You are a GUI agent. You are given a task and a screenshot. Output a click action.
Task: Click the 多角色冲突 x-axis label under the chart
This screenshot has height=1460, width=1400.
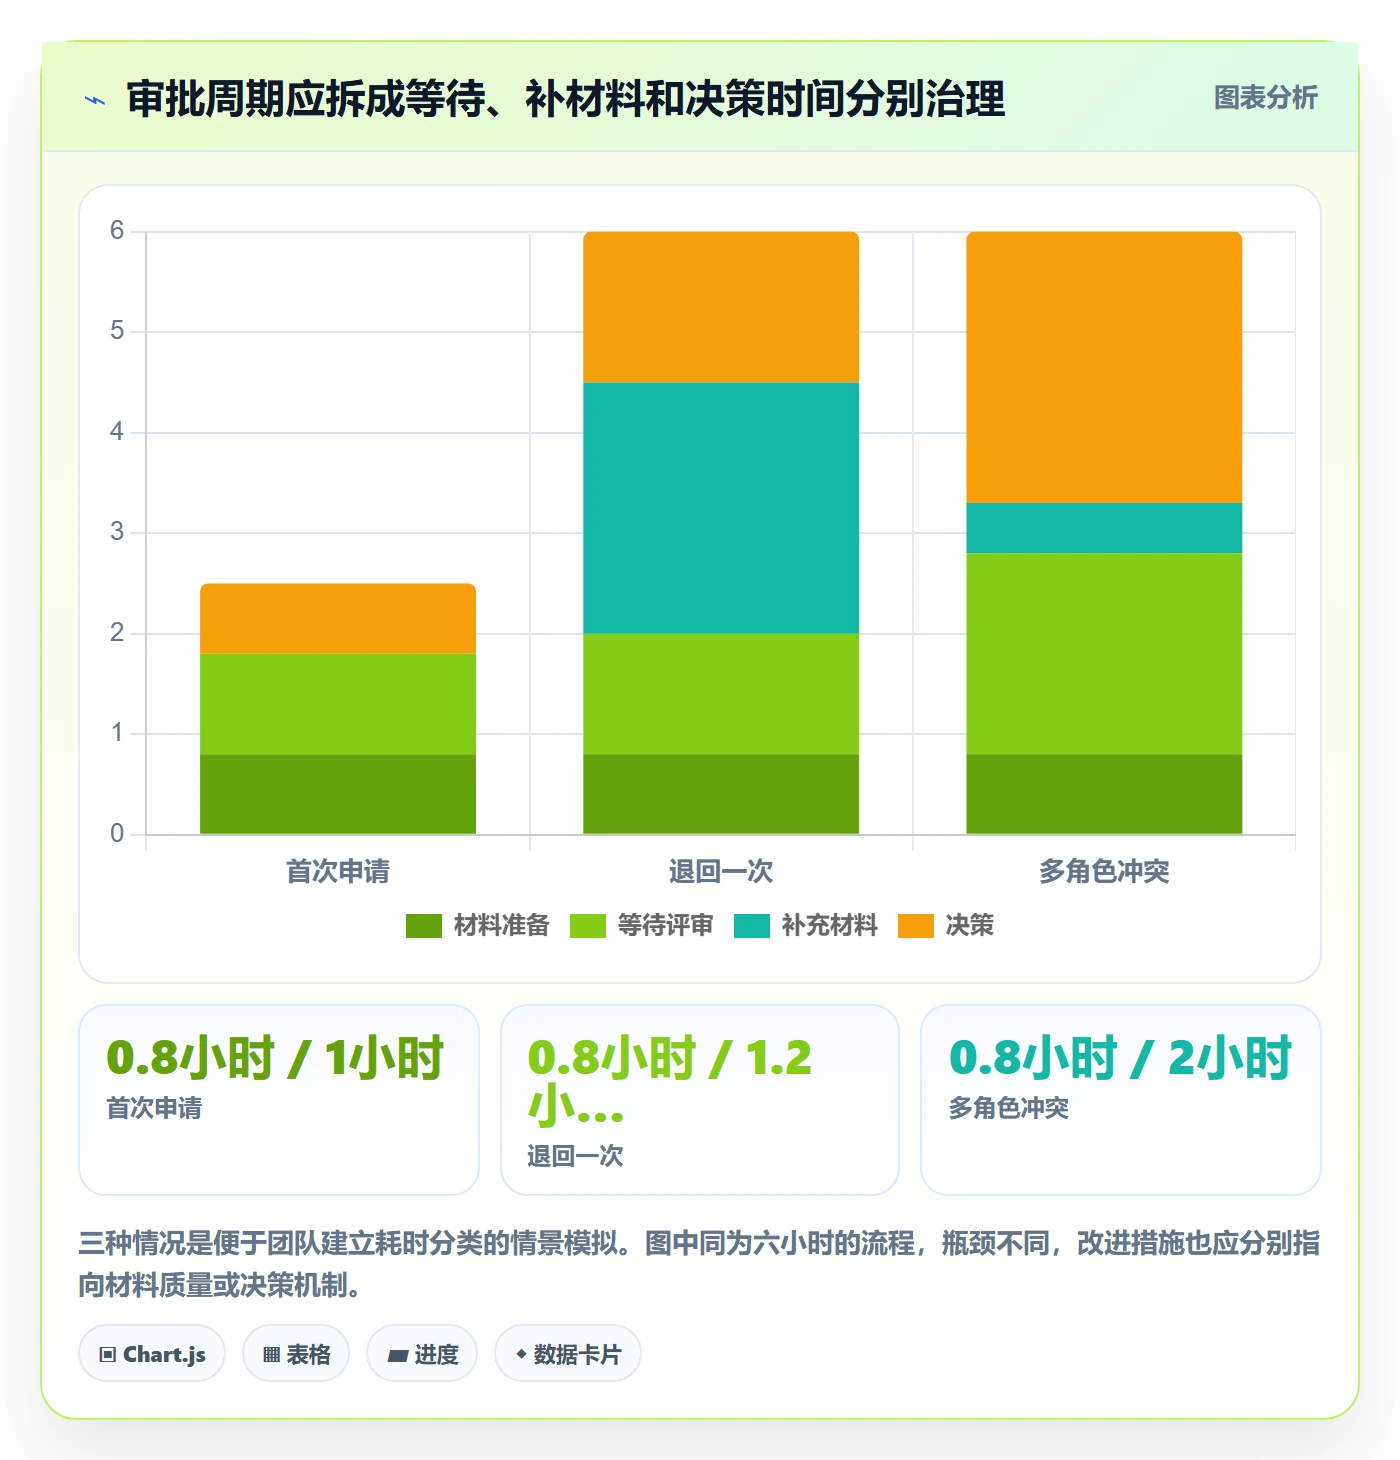click(x=1104, y=872)
